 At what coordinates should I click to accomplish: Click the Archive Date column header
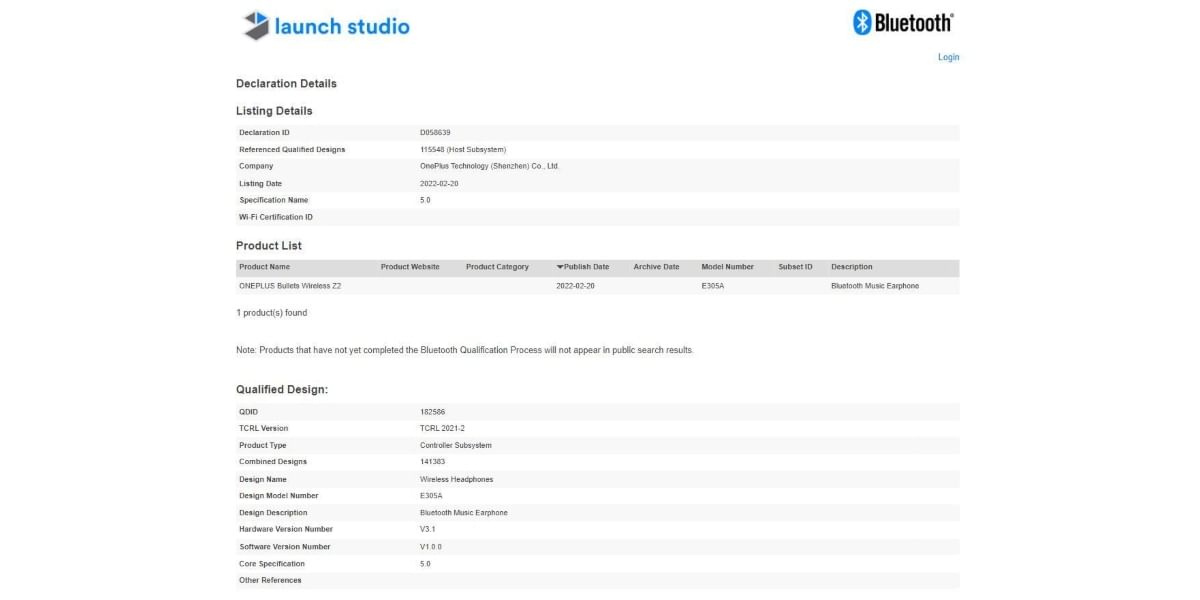coord(656,267)
